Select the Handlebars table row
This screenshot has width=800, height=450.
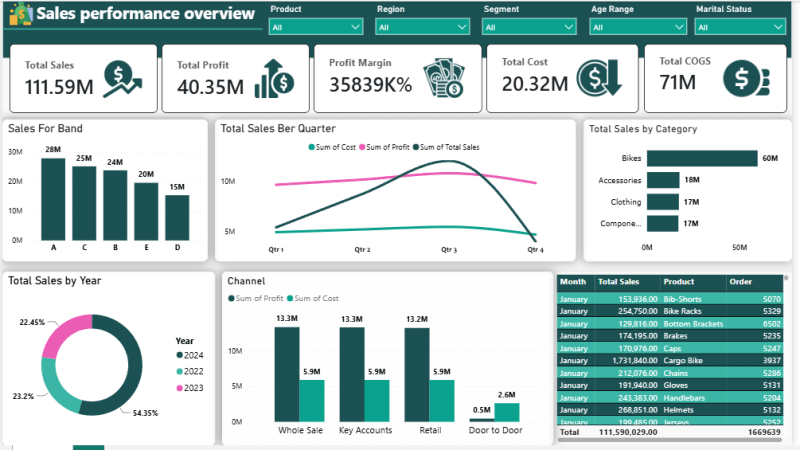pos(670,398)
